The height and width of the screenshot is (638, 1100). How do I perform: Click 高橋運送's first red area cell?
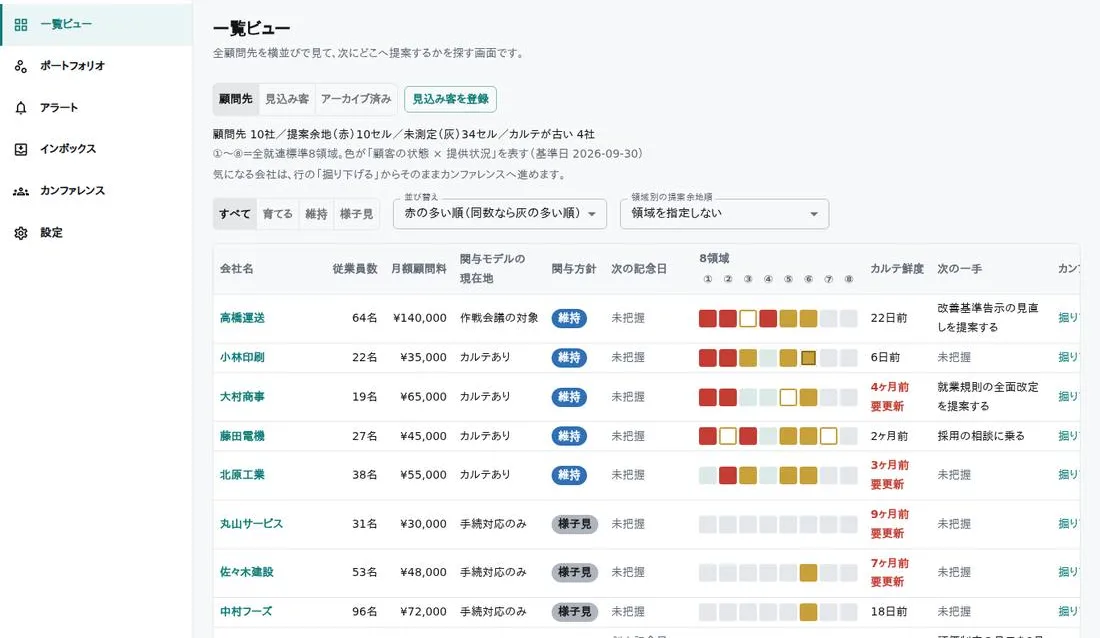click(708, 318)
